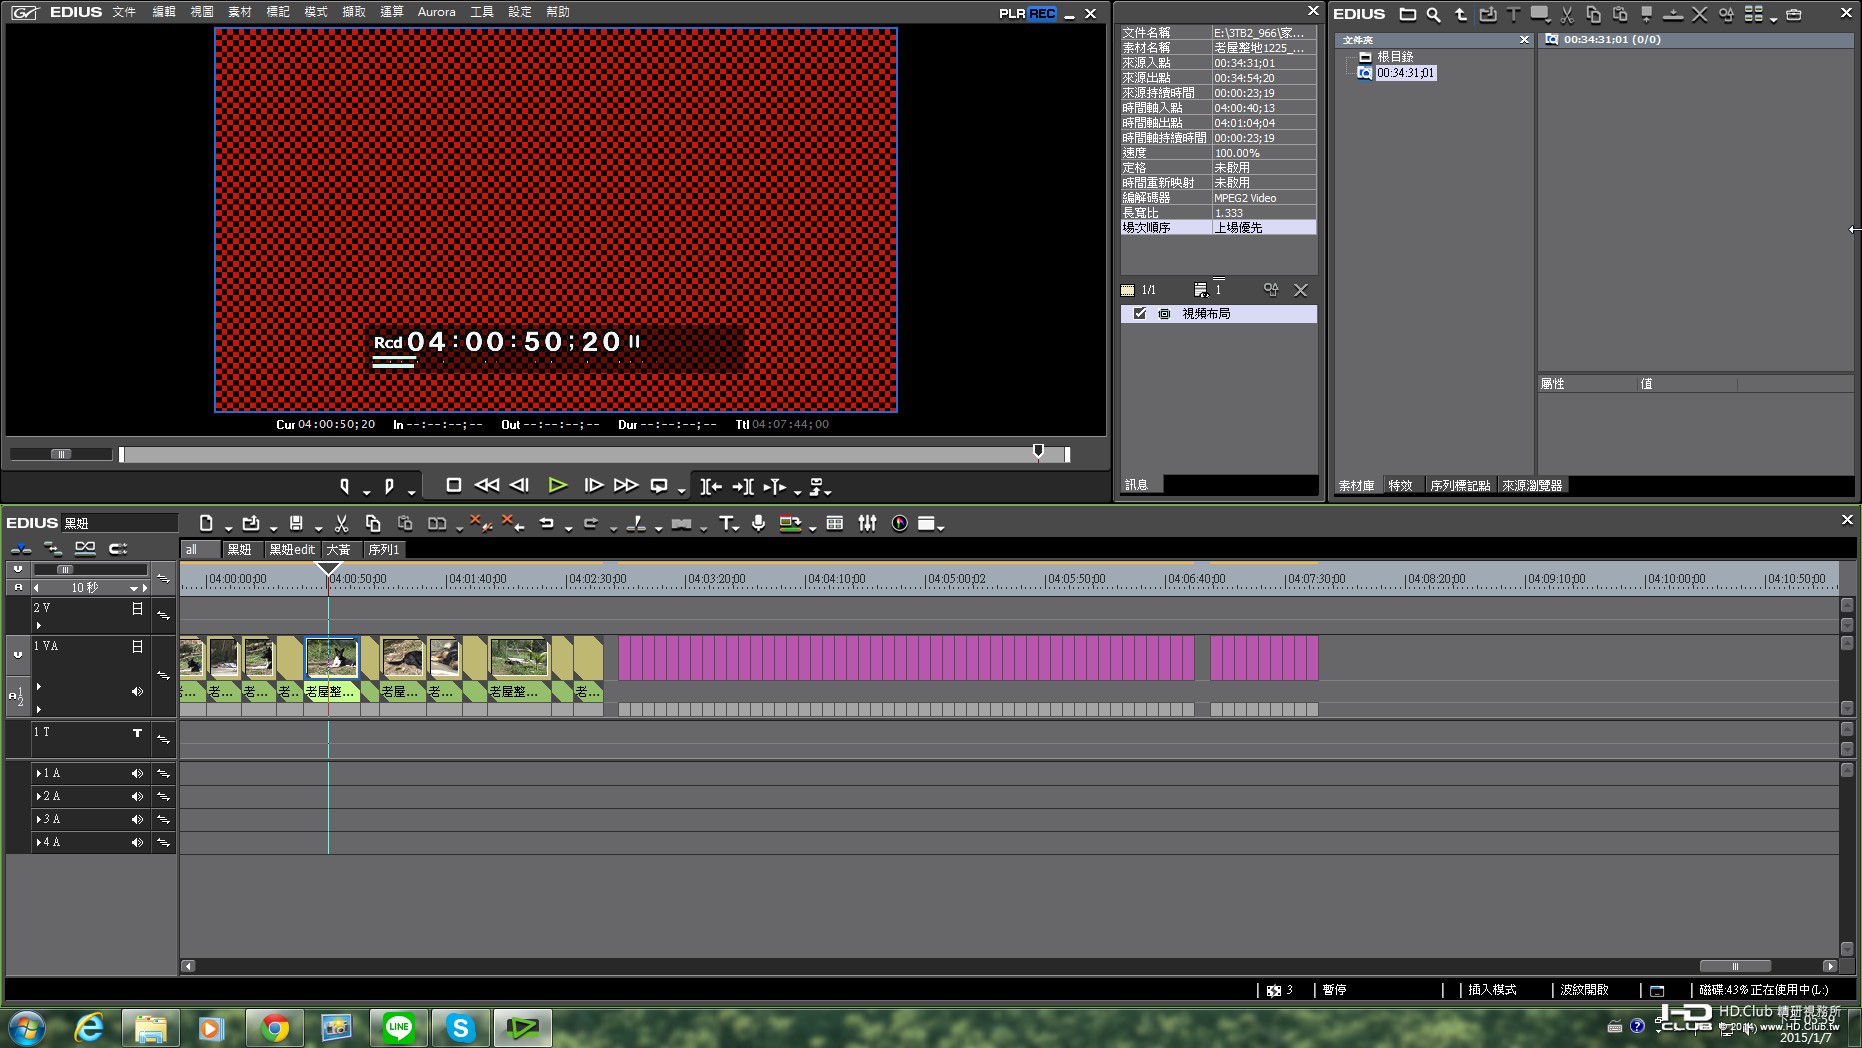Uncheck the 視頻布局 effect checkbox

pos(1140,314)
